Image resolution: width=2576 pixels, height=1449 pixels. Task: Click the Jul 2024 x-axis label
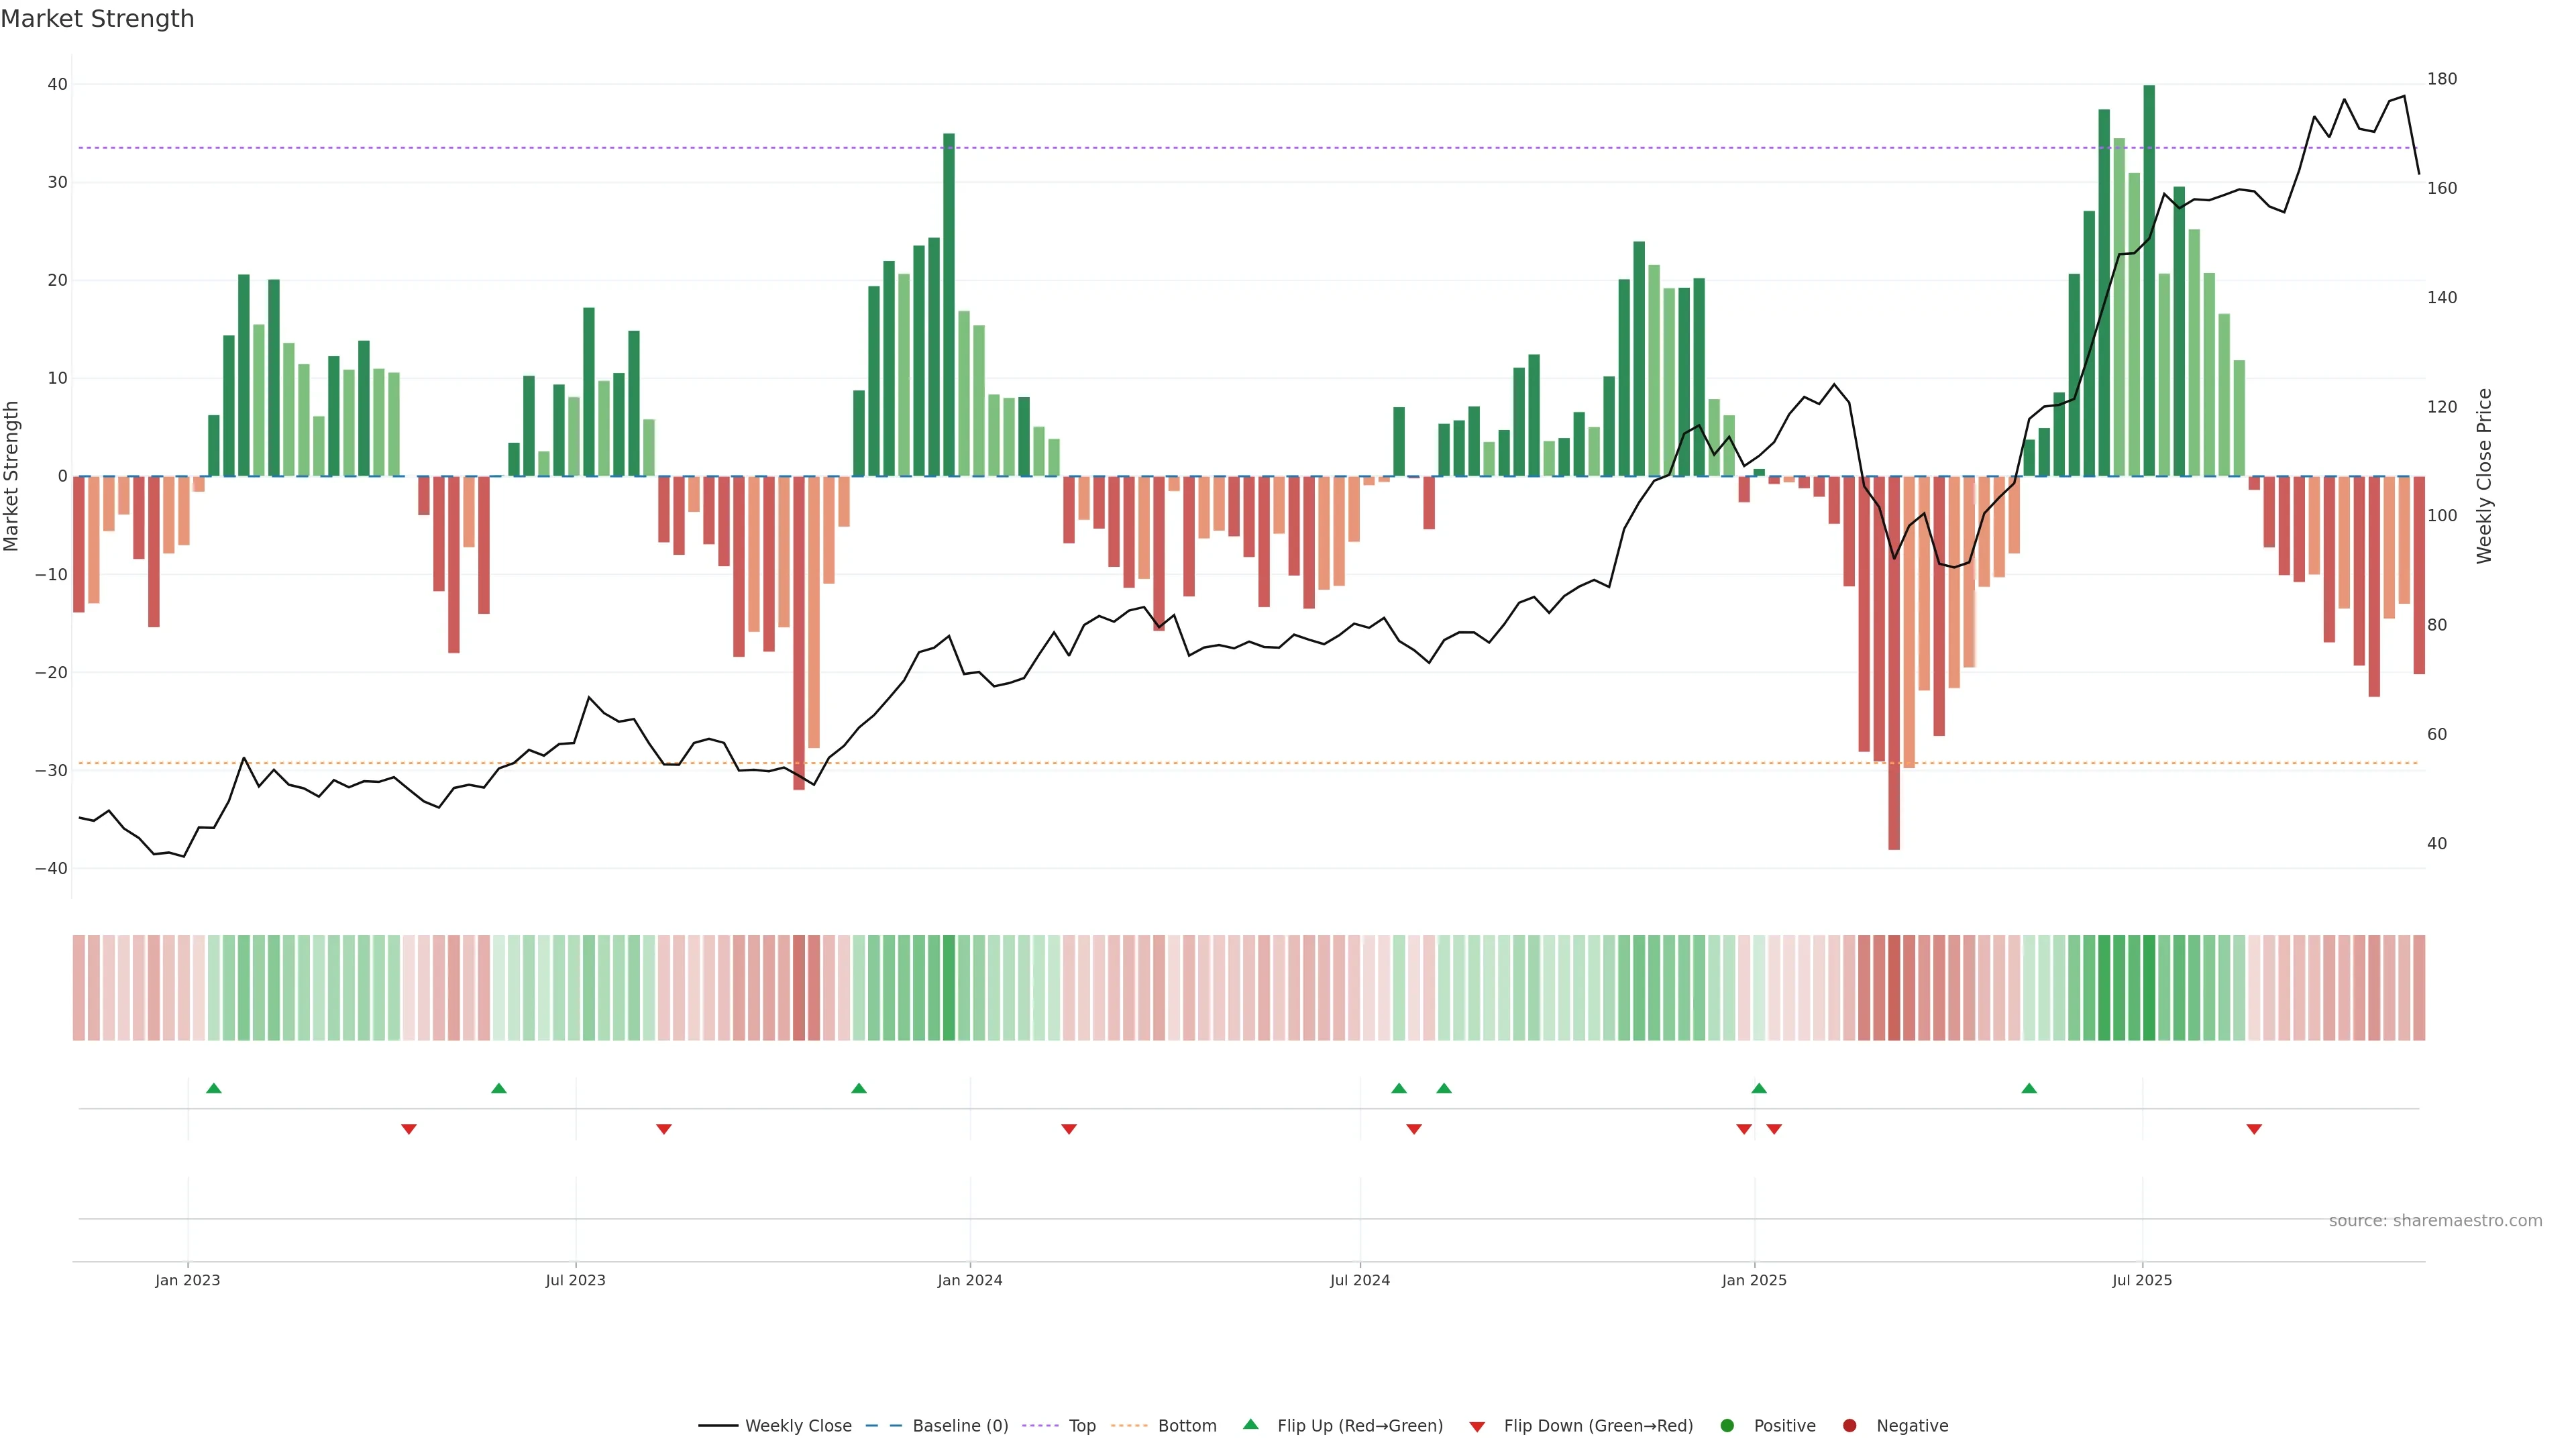point(1359,1280)
